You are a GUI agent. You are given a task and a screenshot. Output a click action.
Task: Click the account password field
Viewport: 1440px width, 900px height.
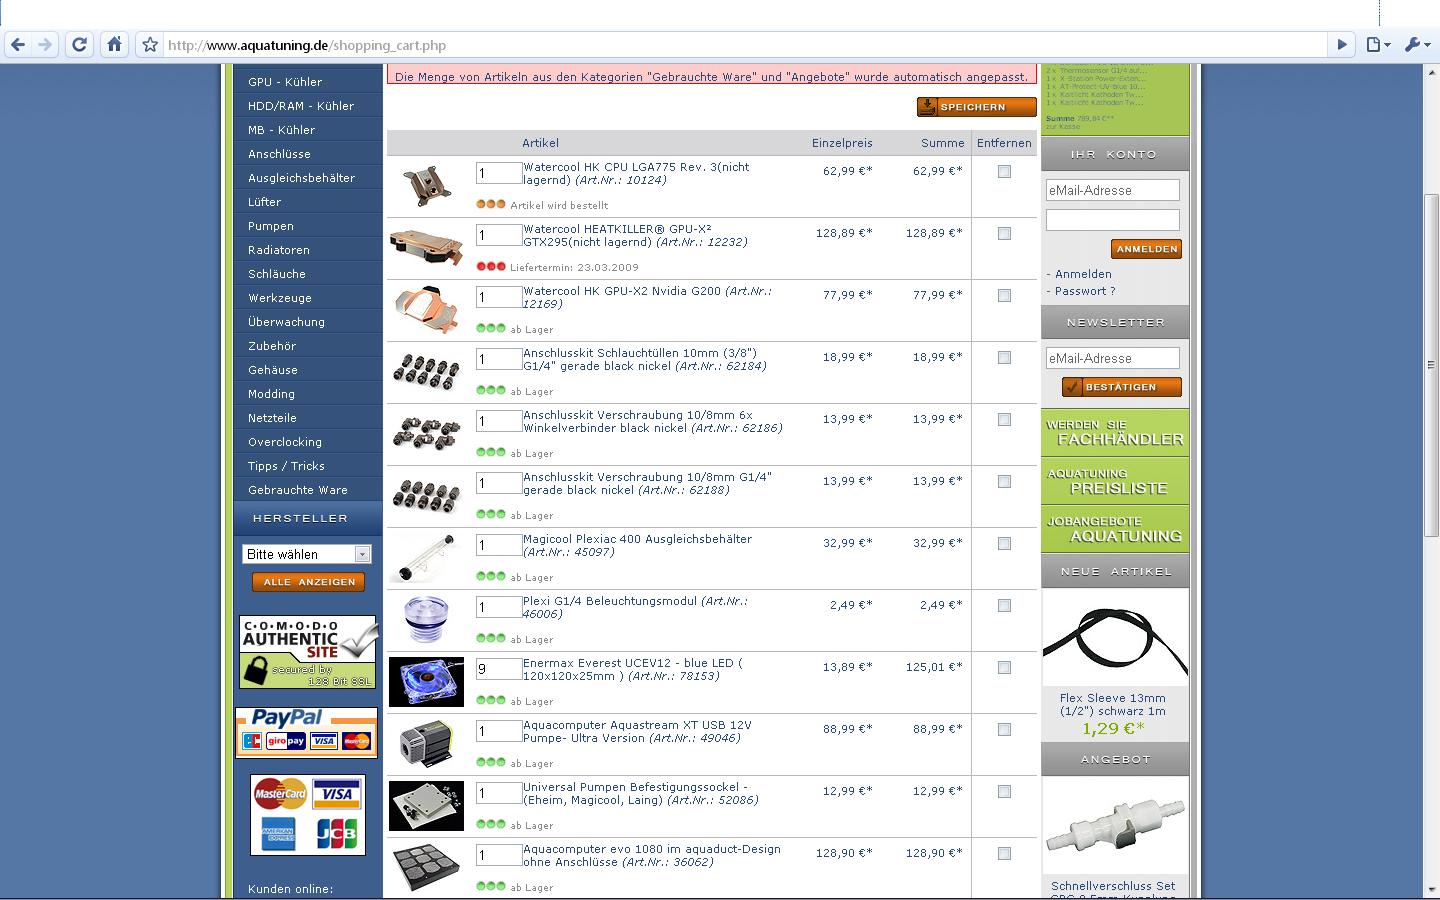[1112, 220]
